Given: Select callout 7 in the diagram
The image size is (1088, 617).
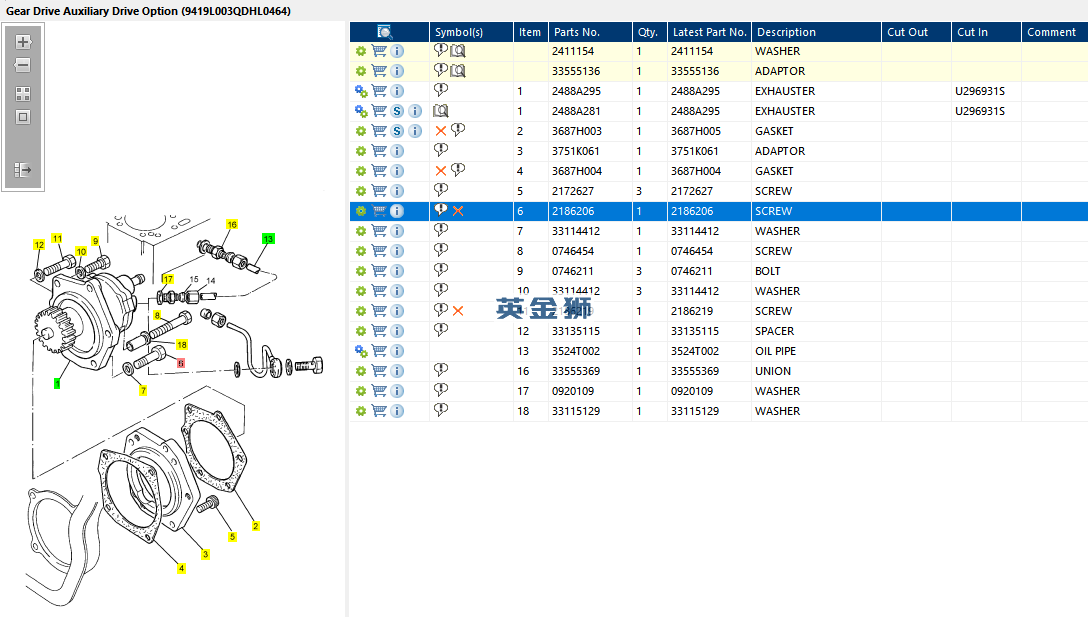Looking at the screenshot, I should tap(143, 391).
